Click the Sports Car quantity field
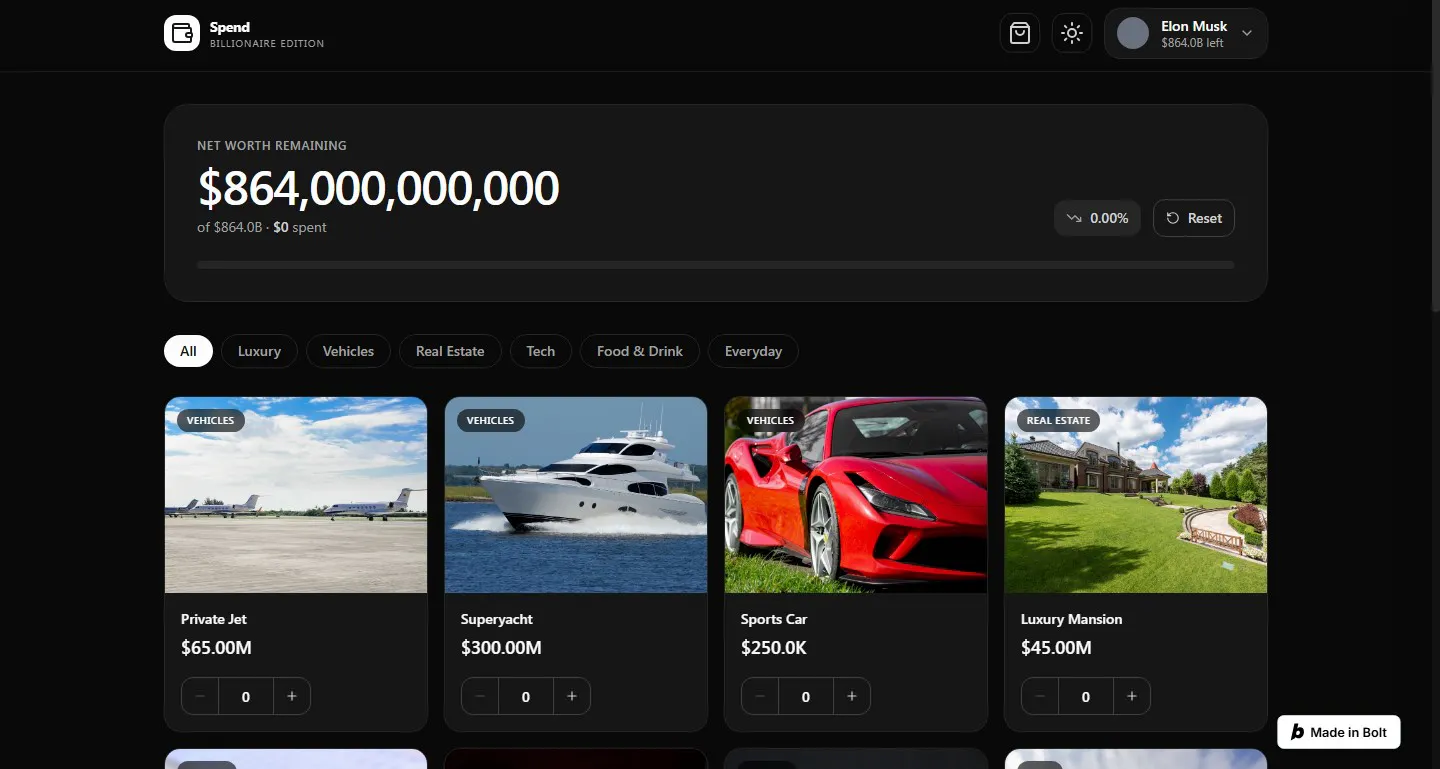This screenshot has height=769, width=1440. pos(806,696)
